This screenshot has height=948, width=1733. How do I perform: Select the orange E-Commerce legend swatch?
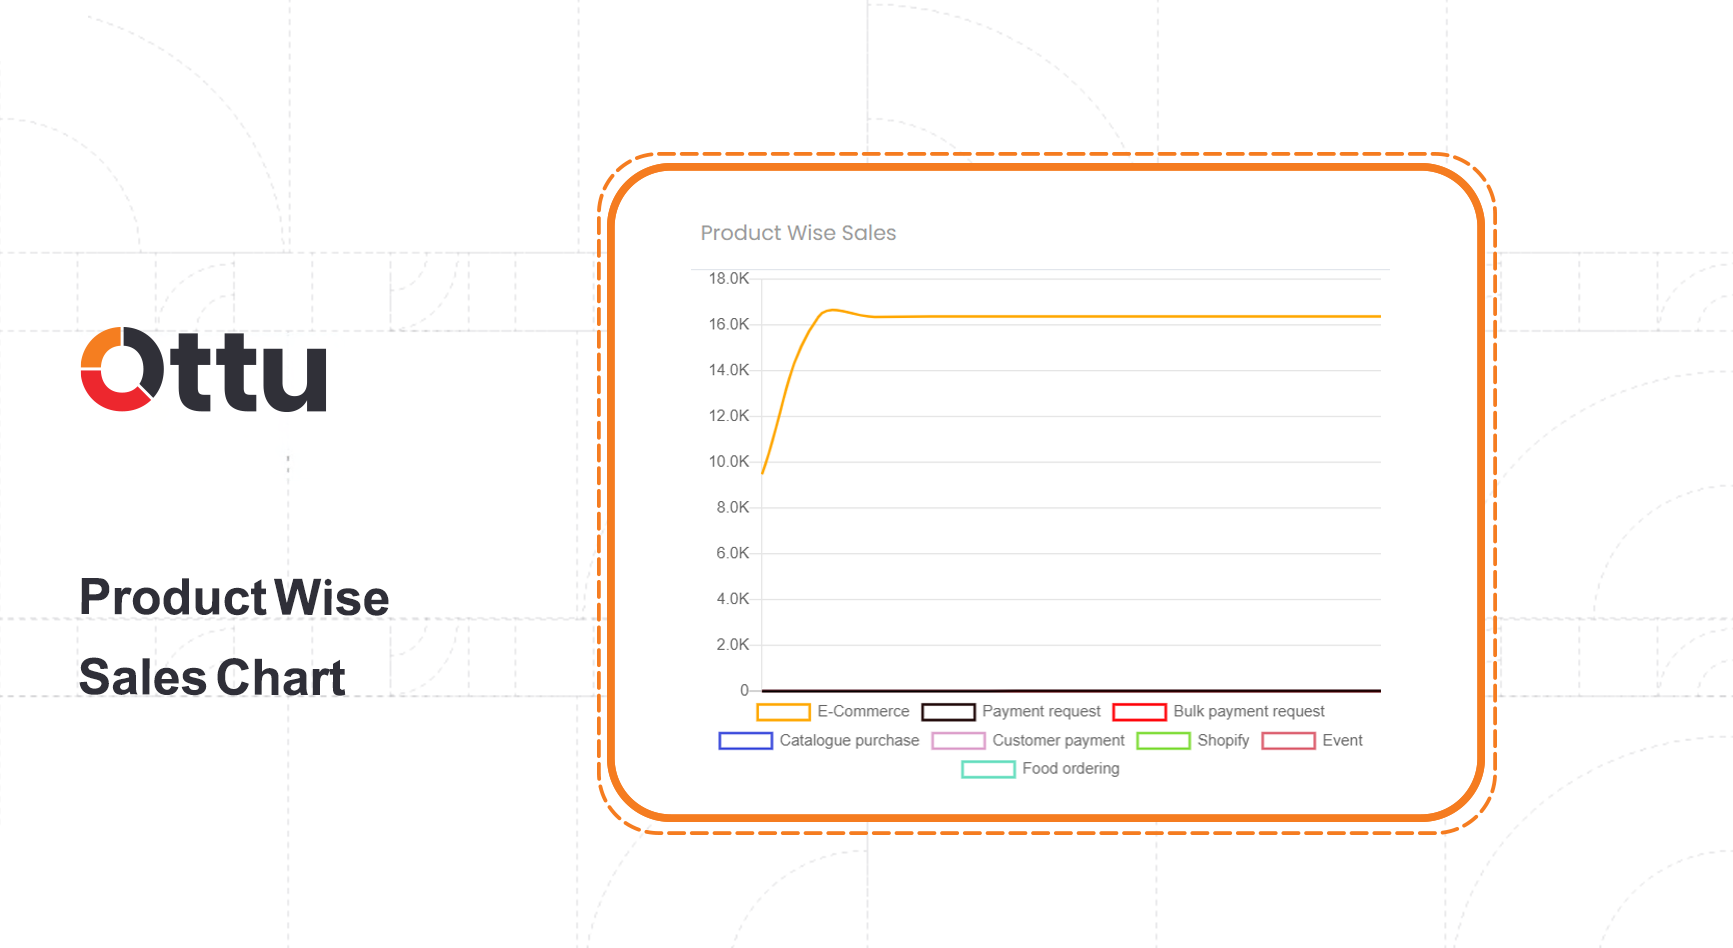tap(783, 712)
